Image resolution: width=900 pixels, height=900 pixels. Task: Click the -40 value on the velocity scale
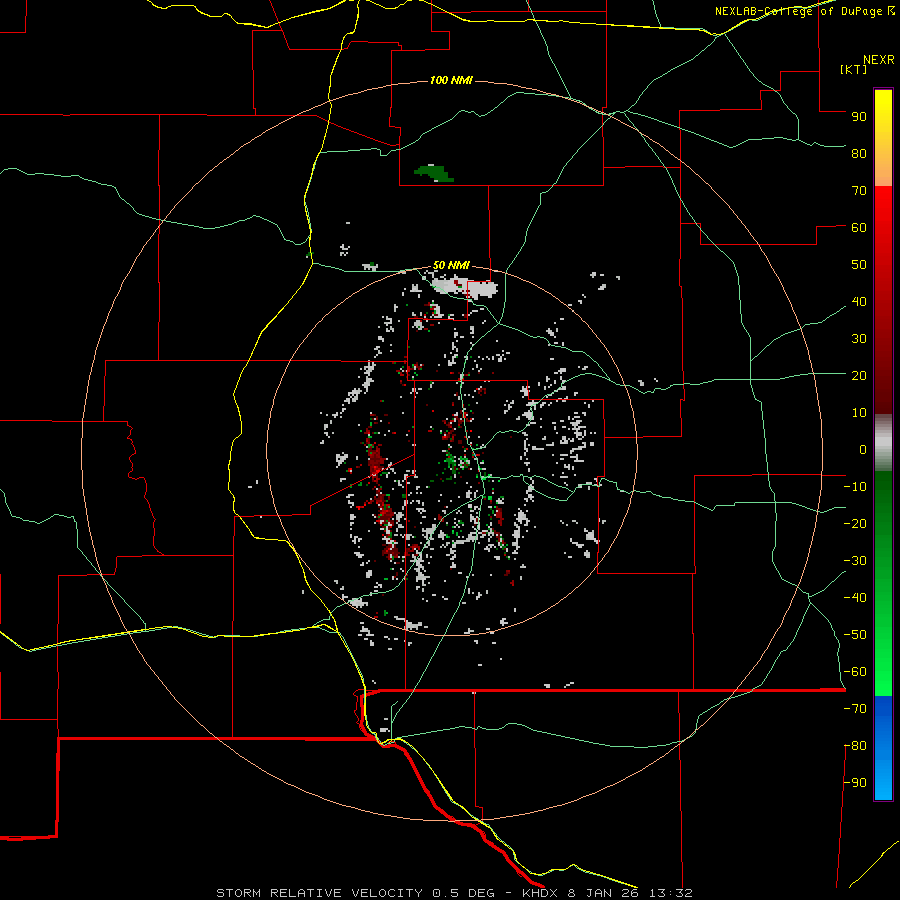point(855,598)
